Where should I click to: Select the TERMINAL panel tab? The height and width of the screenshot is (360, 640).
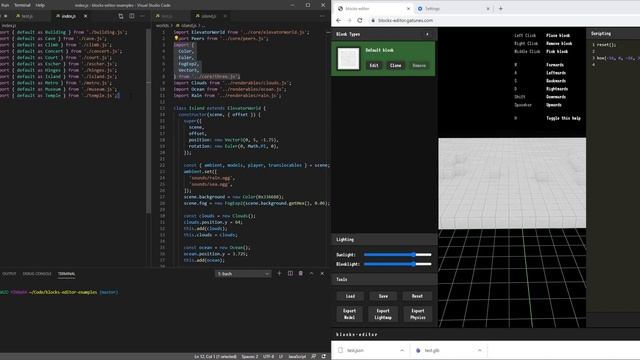pos(67,274)
